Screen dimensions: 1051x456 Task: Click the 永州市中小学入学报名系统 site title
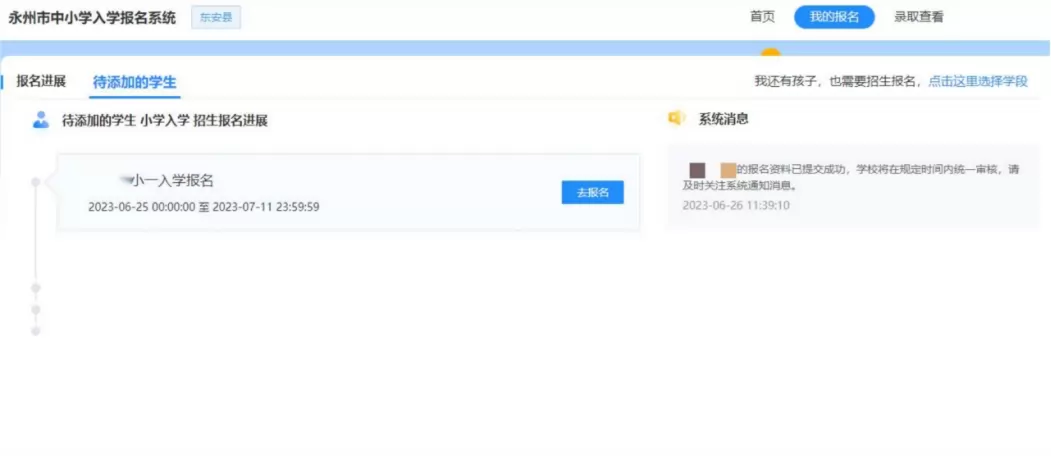pyautogui.click(x=92, y=18)
